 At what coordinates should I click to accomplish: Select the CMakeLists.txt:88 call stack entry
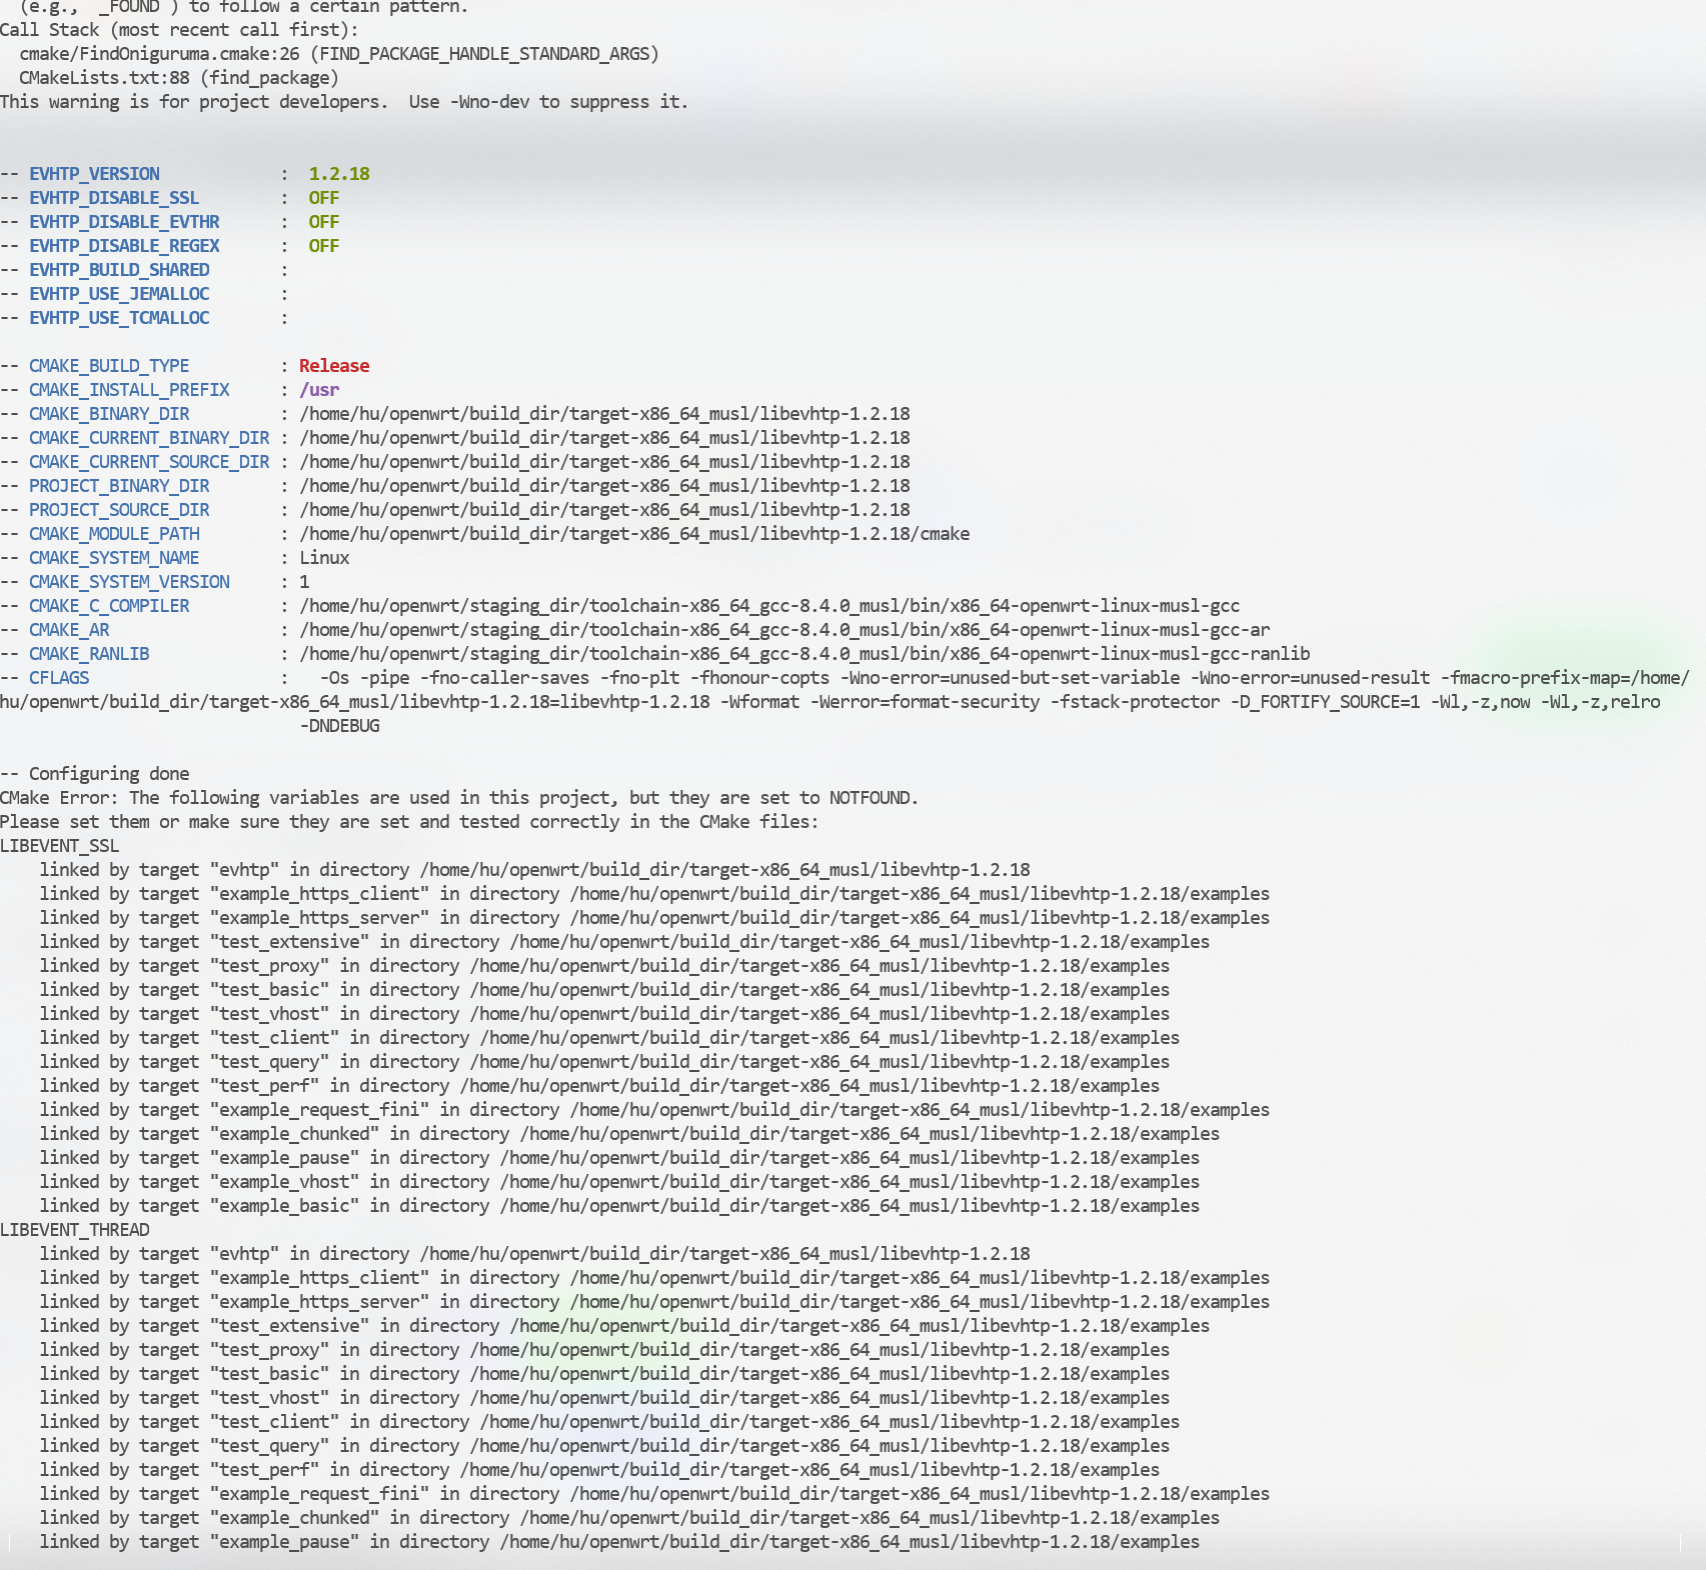click(x=179, y=78)
